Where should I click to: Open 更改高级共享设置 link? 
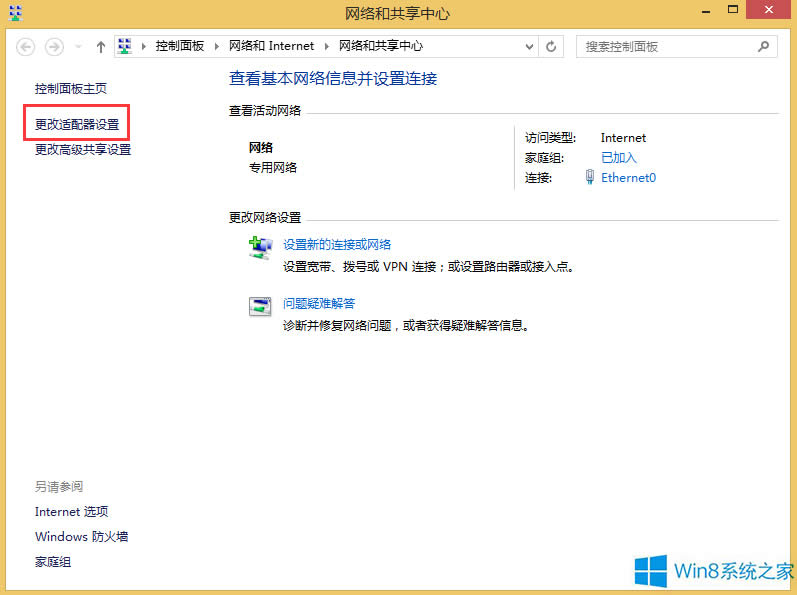[x=83, y=150]
